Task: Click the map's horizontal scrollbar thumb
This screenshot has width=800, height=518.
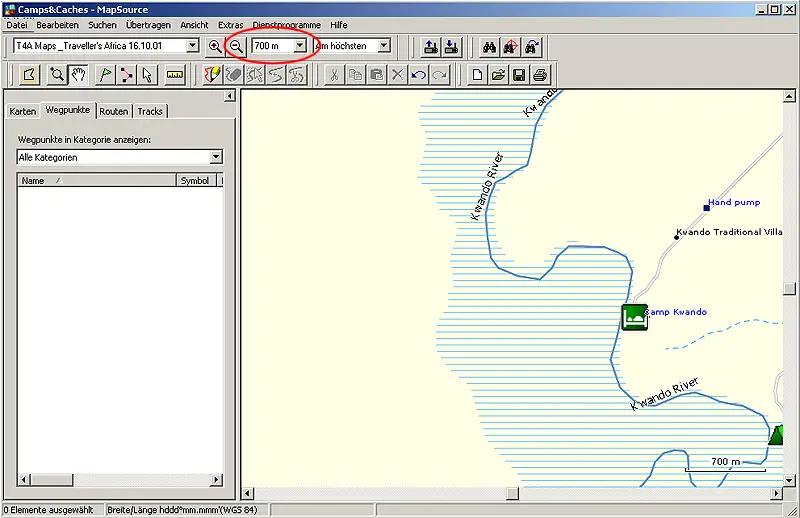Action: coord(513,493)
